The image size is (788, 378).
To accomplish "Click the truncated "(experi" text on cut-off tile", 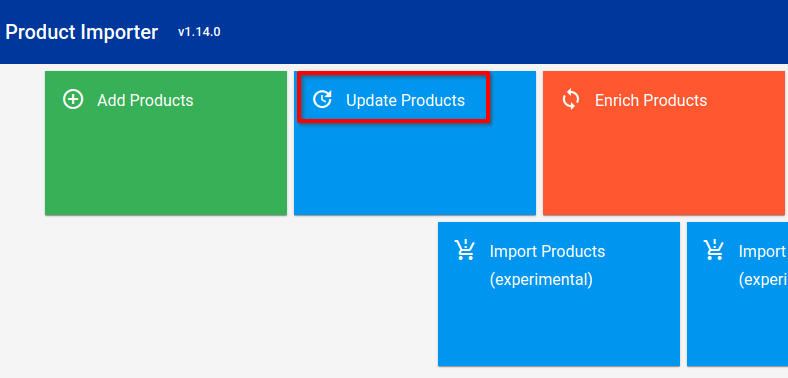I will coord(763,279).
